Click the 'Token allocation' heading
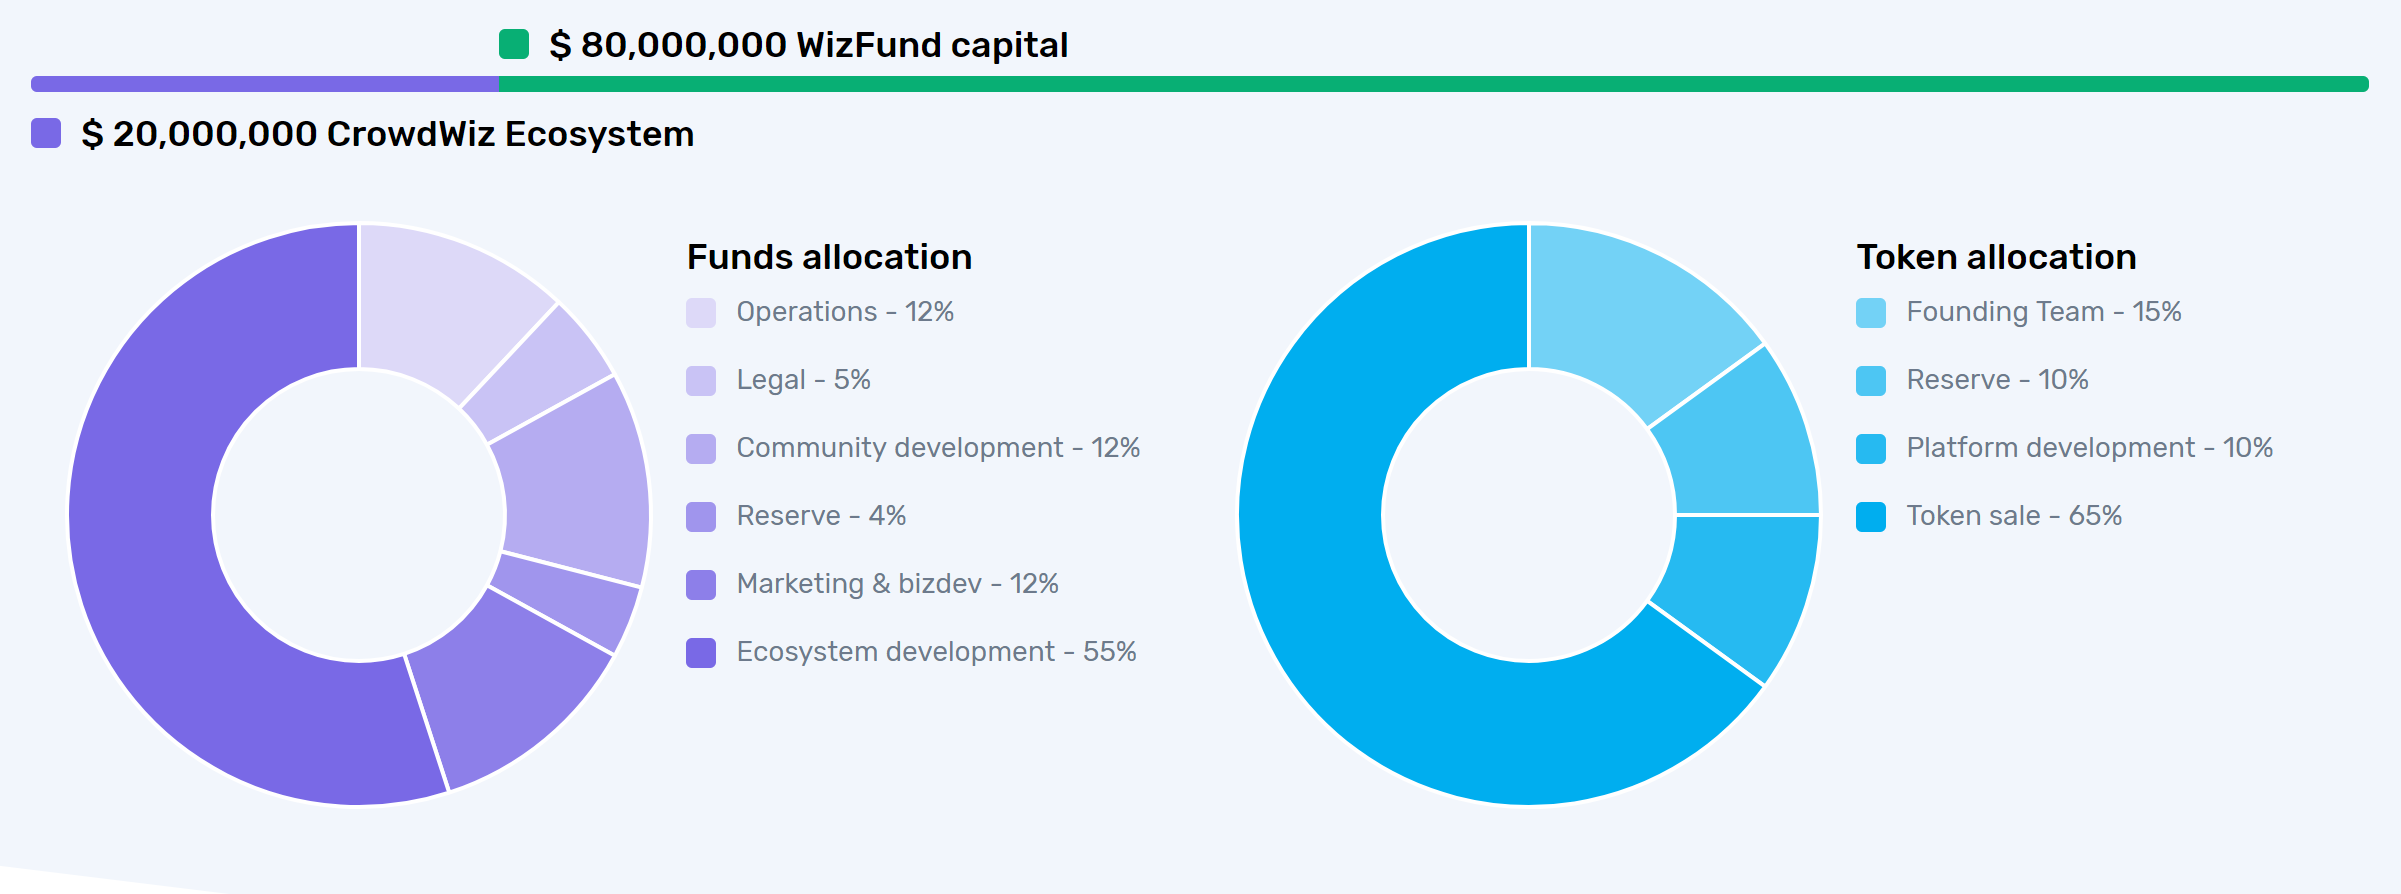Screen dimensions: 2401x894 pos(1996,257)
